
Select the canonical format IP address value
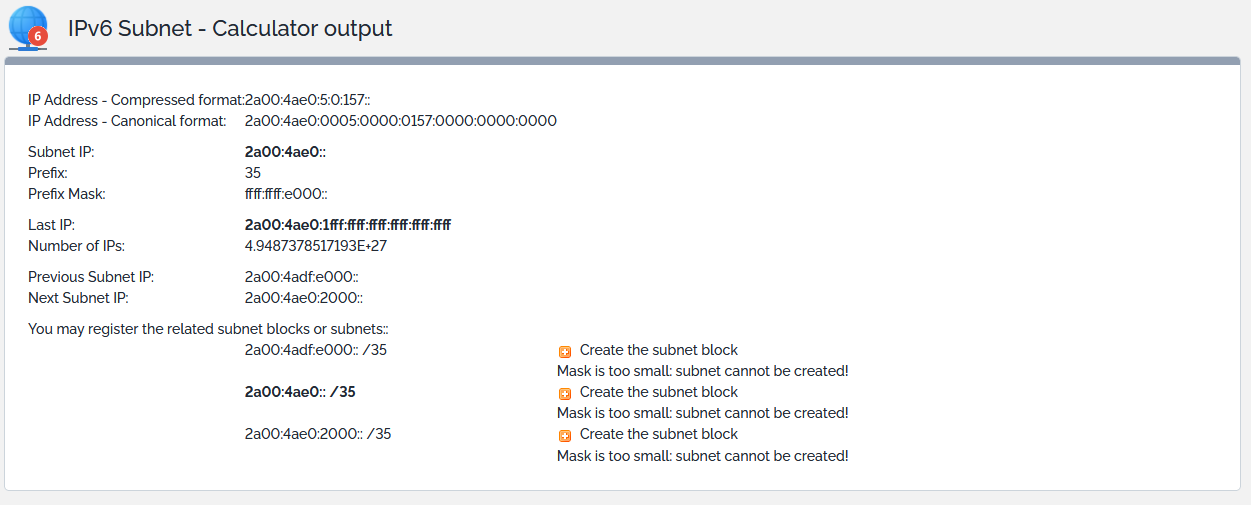tap(400, 121)
